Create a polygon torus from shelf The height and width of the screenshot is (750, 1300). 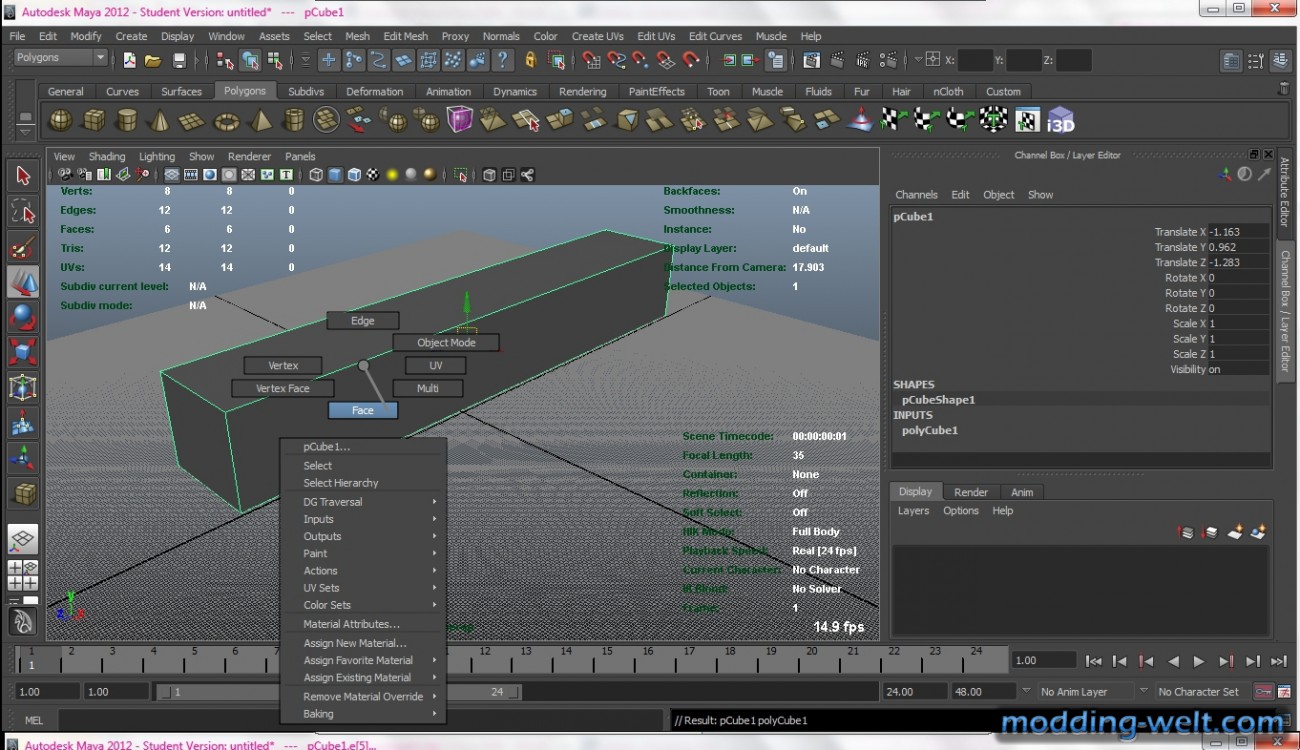coord(227,121)
